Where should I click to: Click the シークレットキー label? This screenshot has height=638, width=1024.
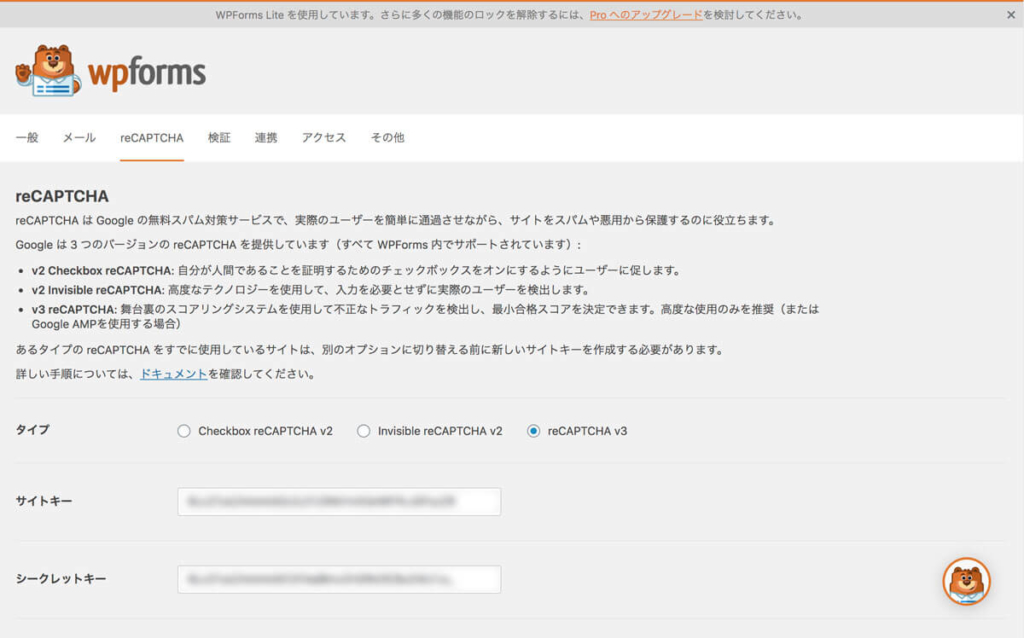[60, 579]
